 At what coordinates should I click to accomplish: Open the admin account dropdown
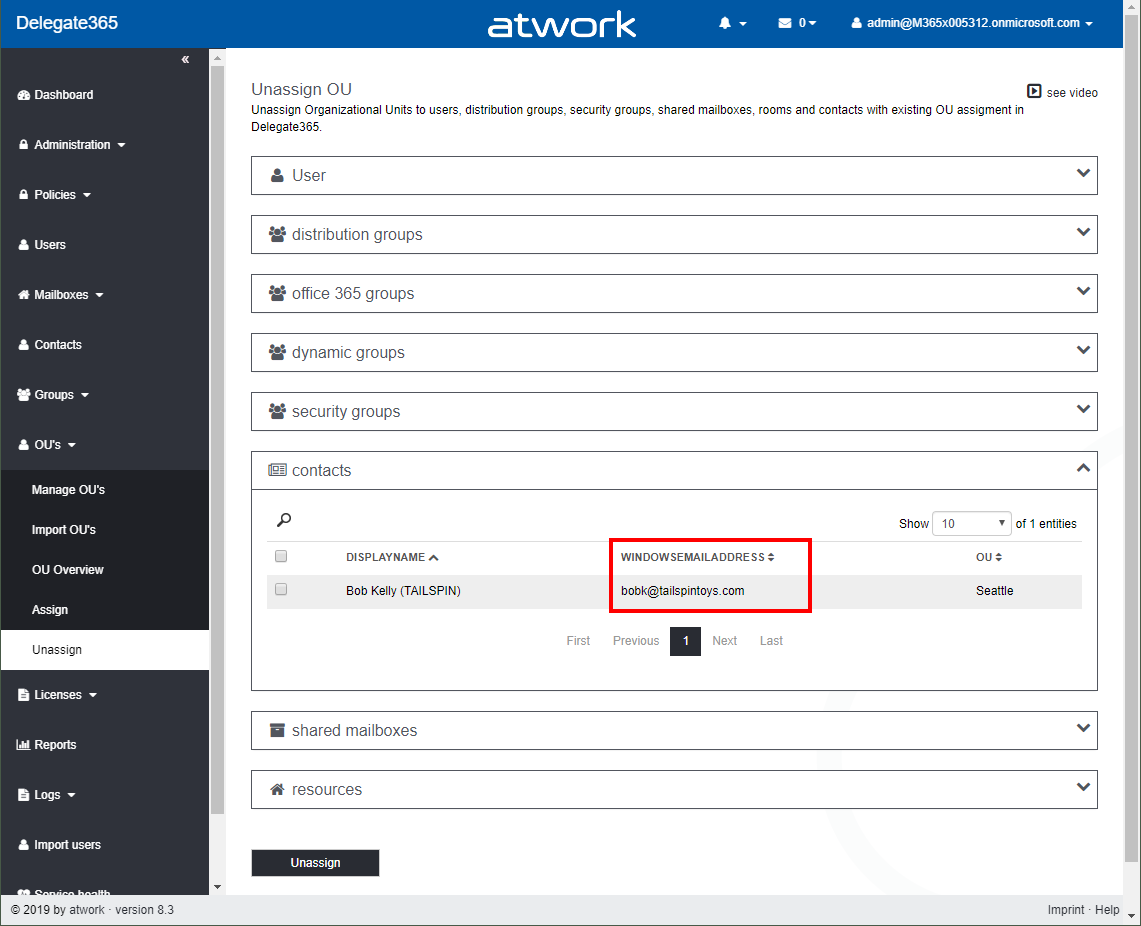pyautogui.click(x=971, y=23)
